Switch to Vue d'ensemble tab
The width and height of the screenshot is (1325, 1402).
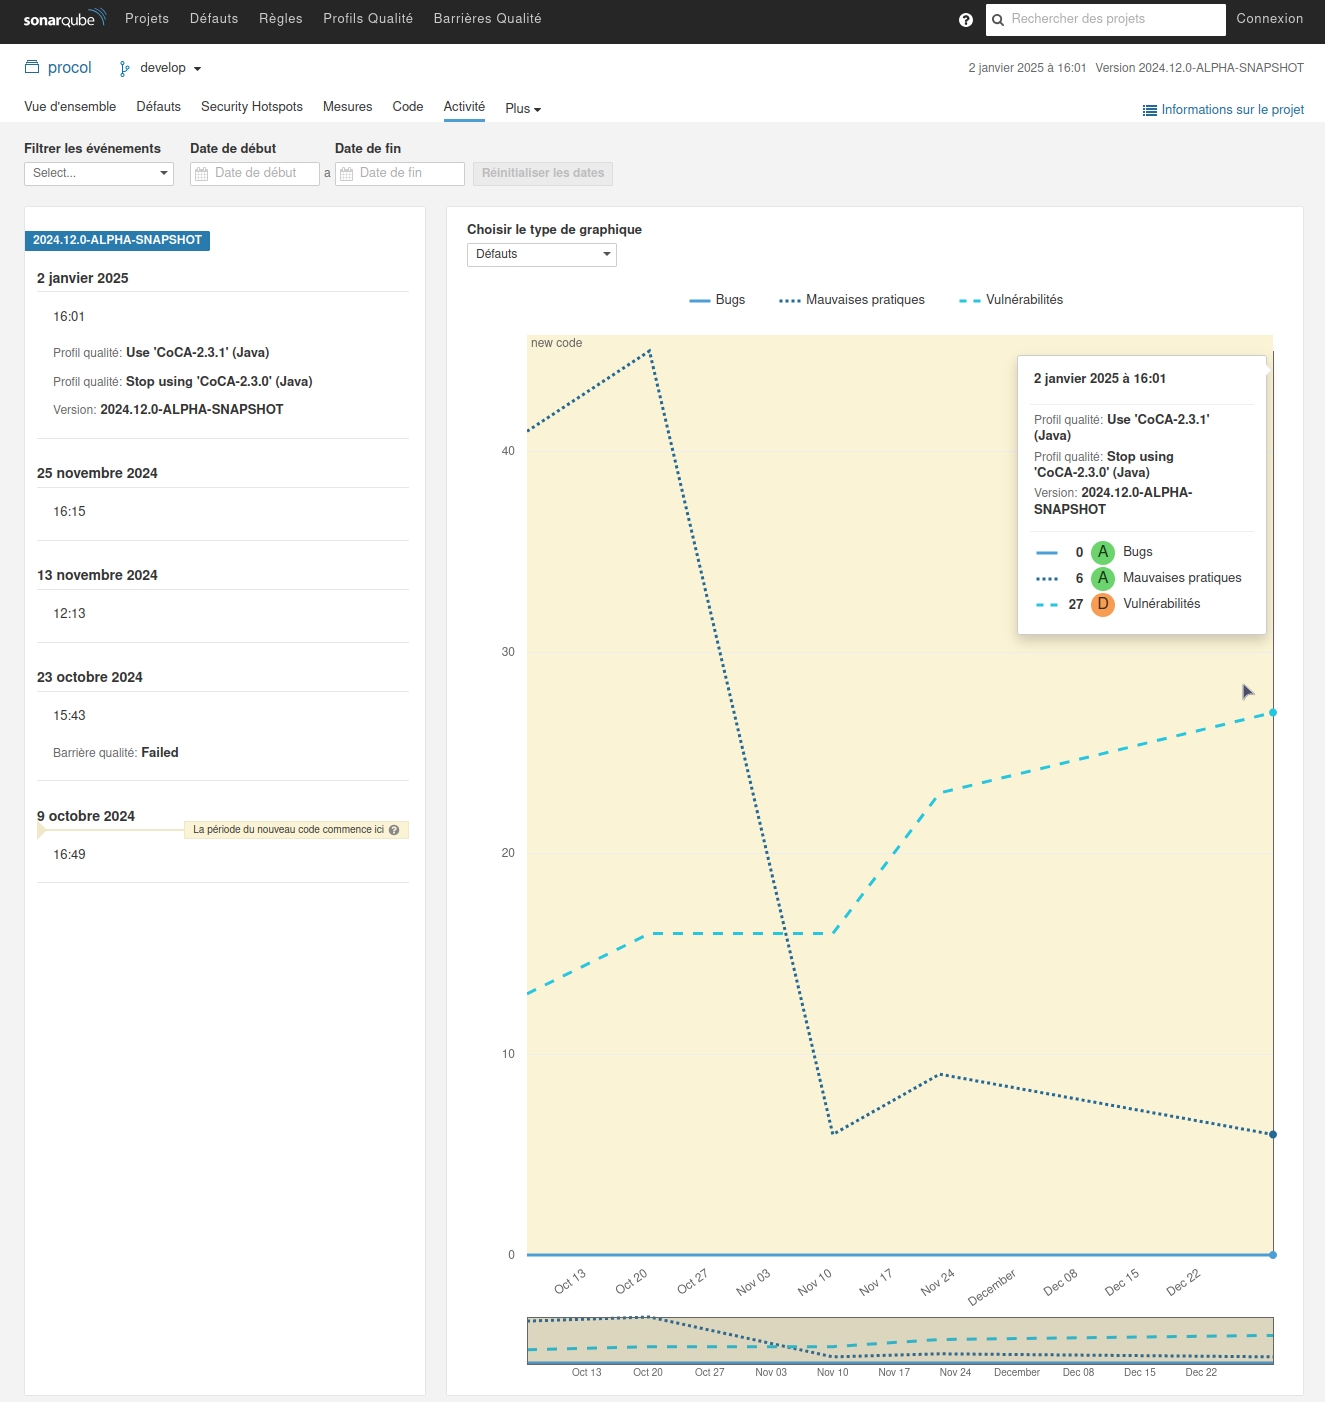click(x=70, y=107)
